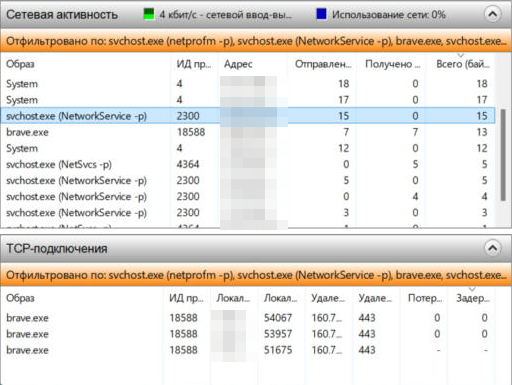
Task: Select brave.exe TCP row with port 51675
Action: (x=247, y=350)
